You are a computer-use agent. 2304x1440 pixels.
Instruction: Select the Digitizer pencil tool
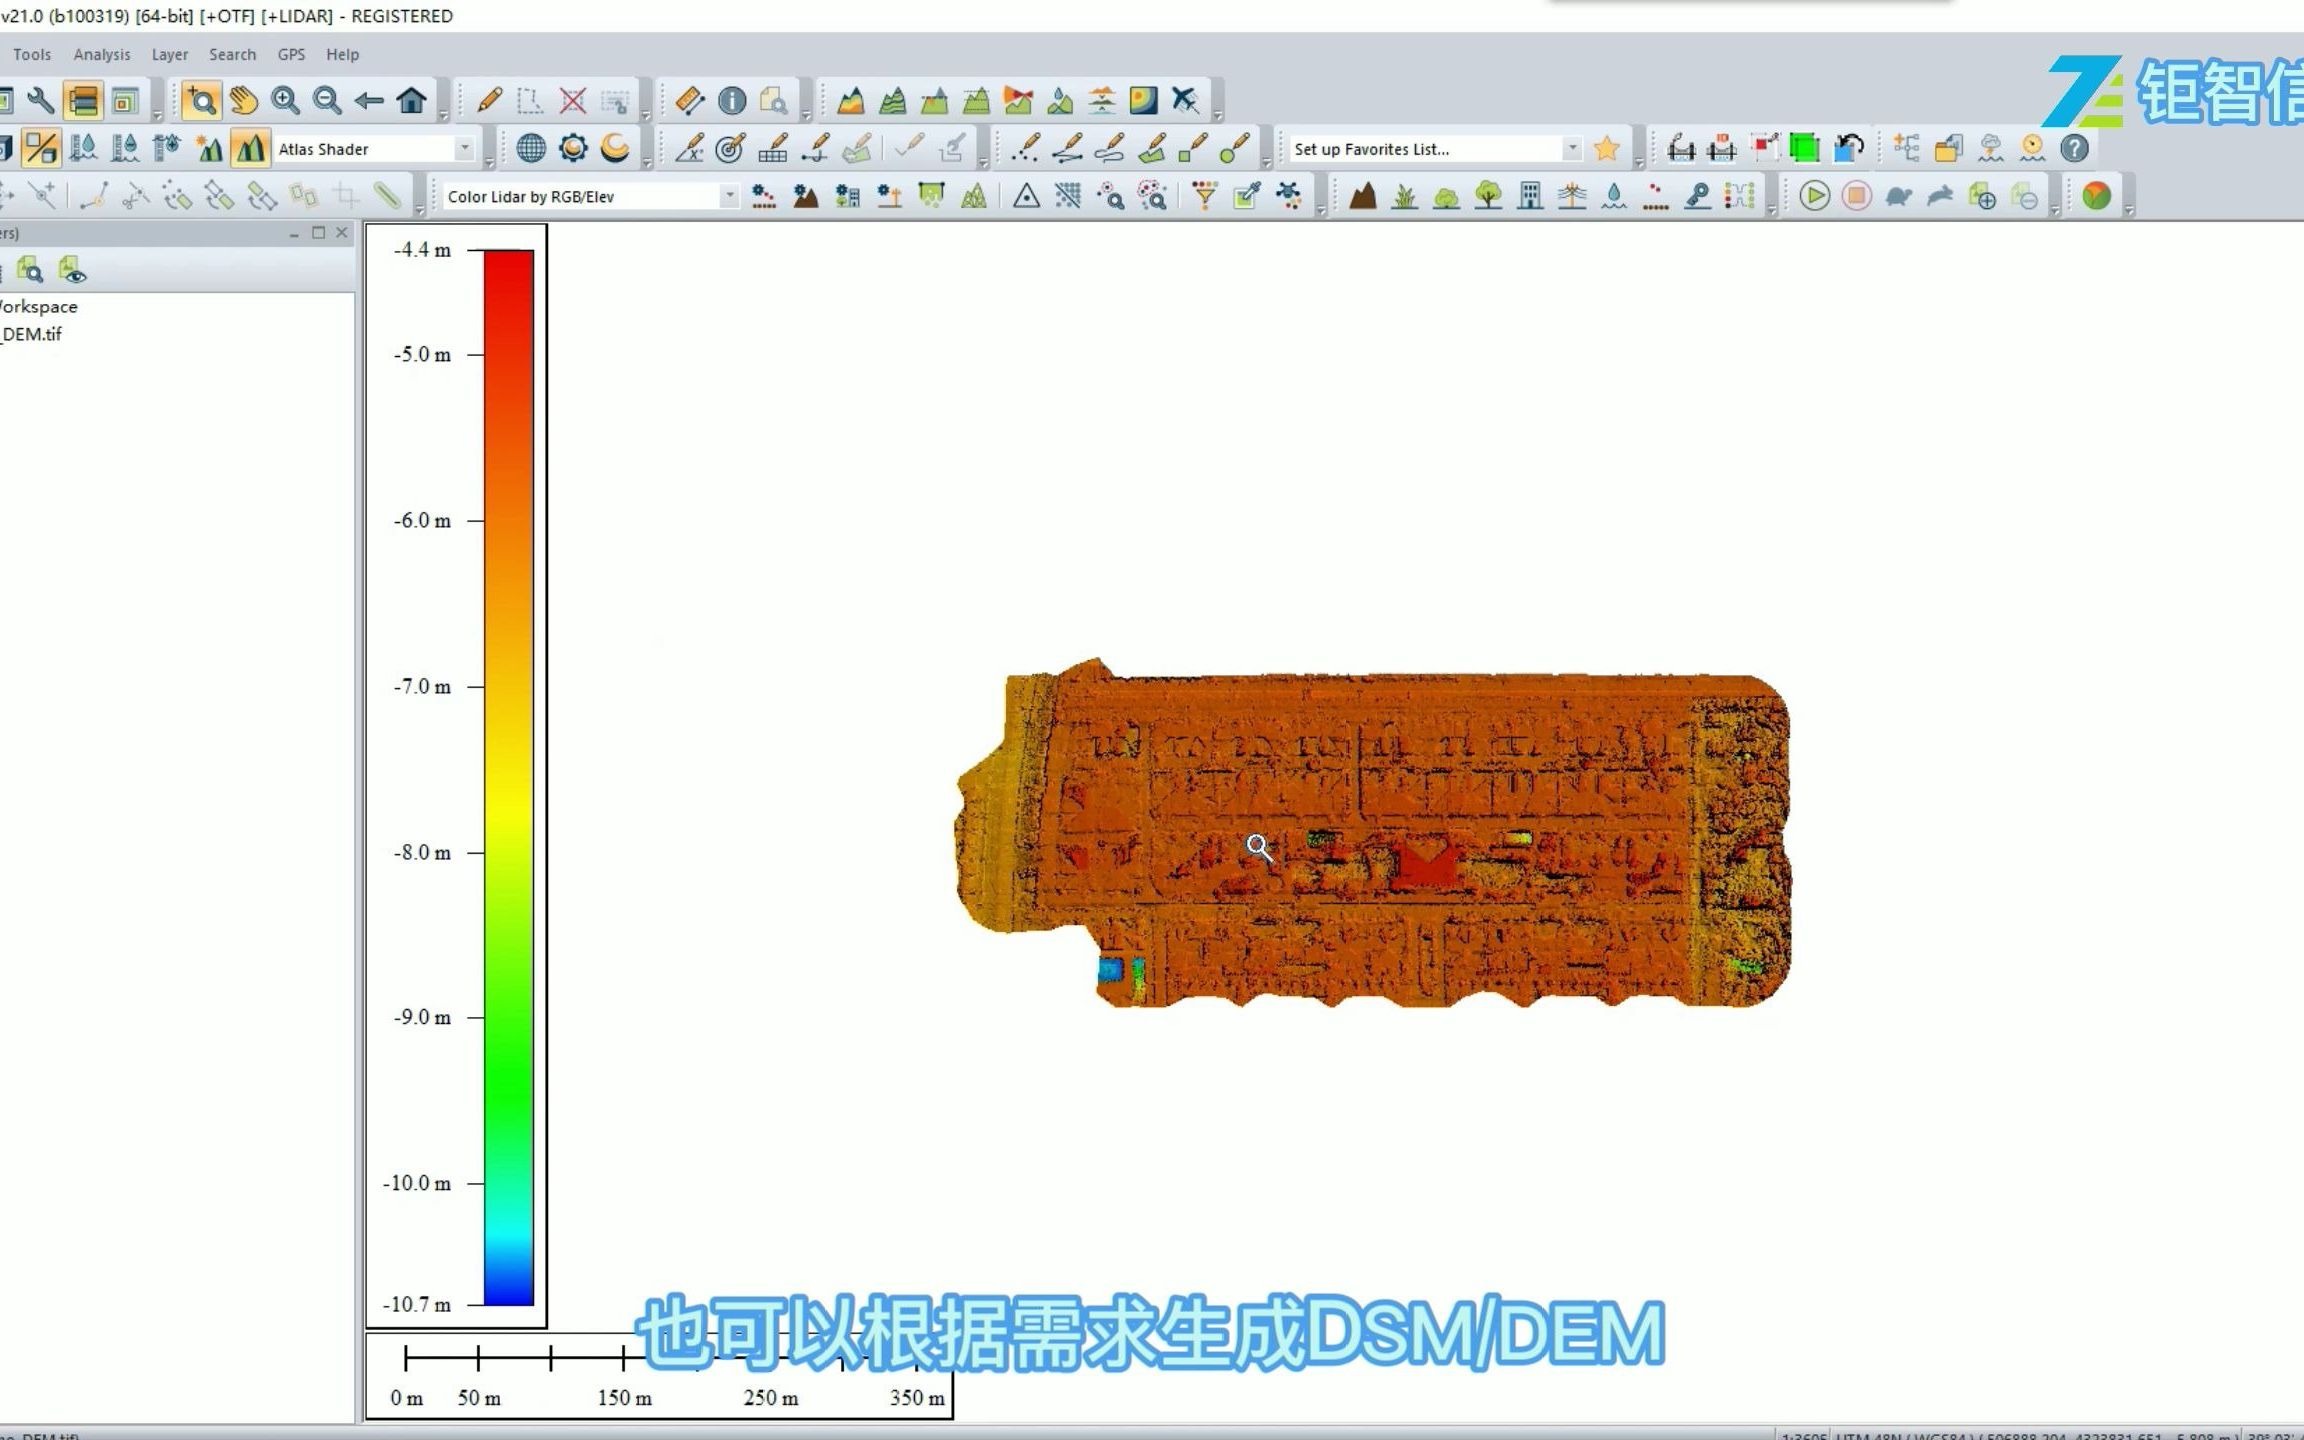click(489, 100)
